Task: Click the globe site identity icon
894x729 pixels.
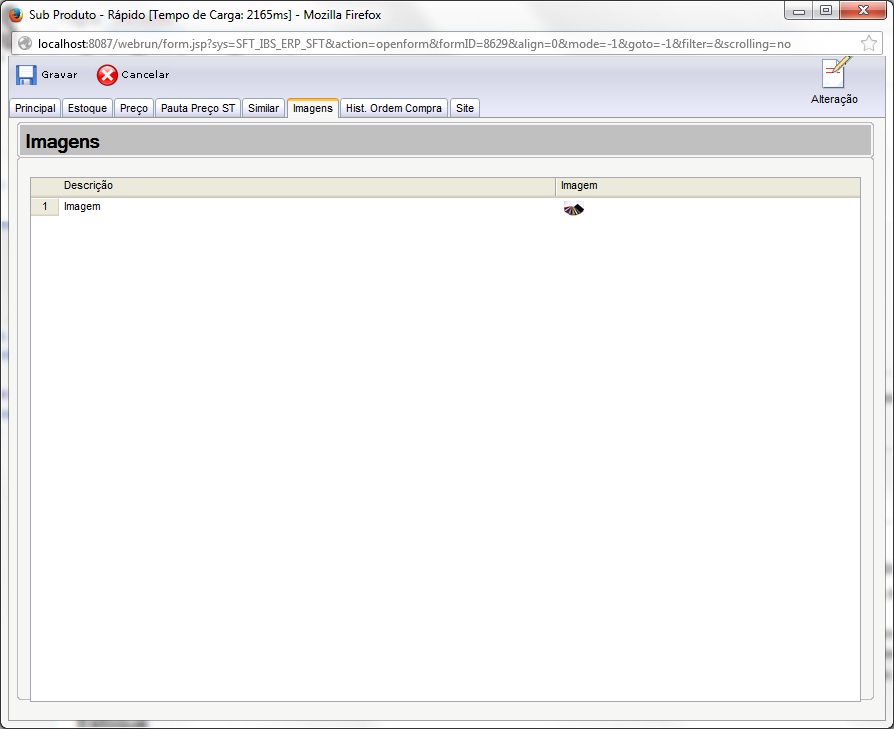Action: coord(25,43)
